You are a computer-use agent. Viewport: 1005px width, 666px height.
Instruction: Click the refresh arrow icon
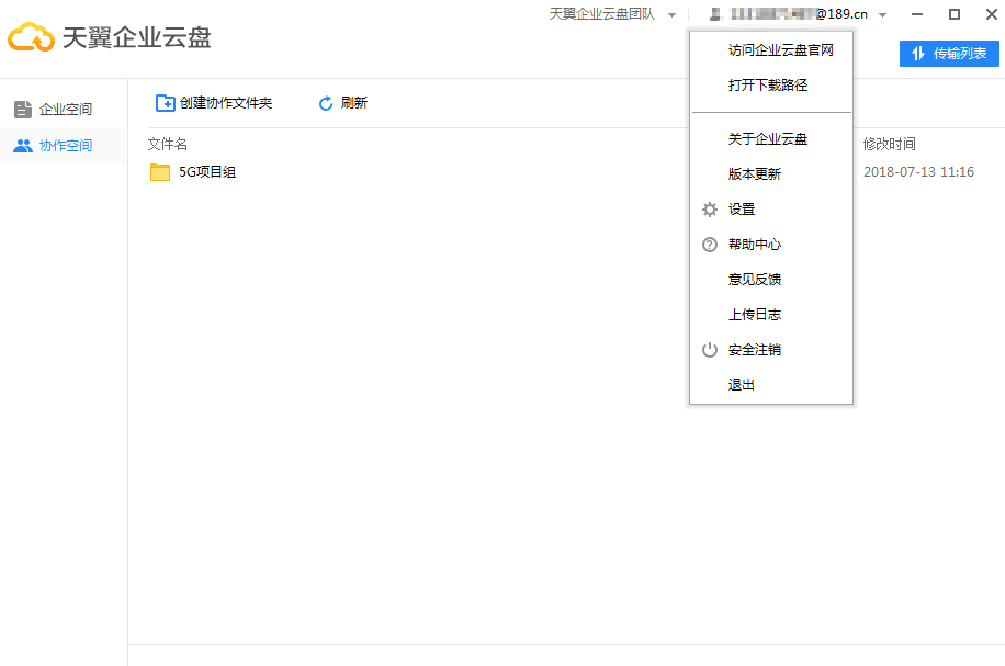[326, 103]
